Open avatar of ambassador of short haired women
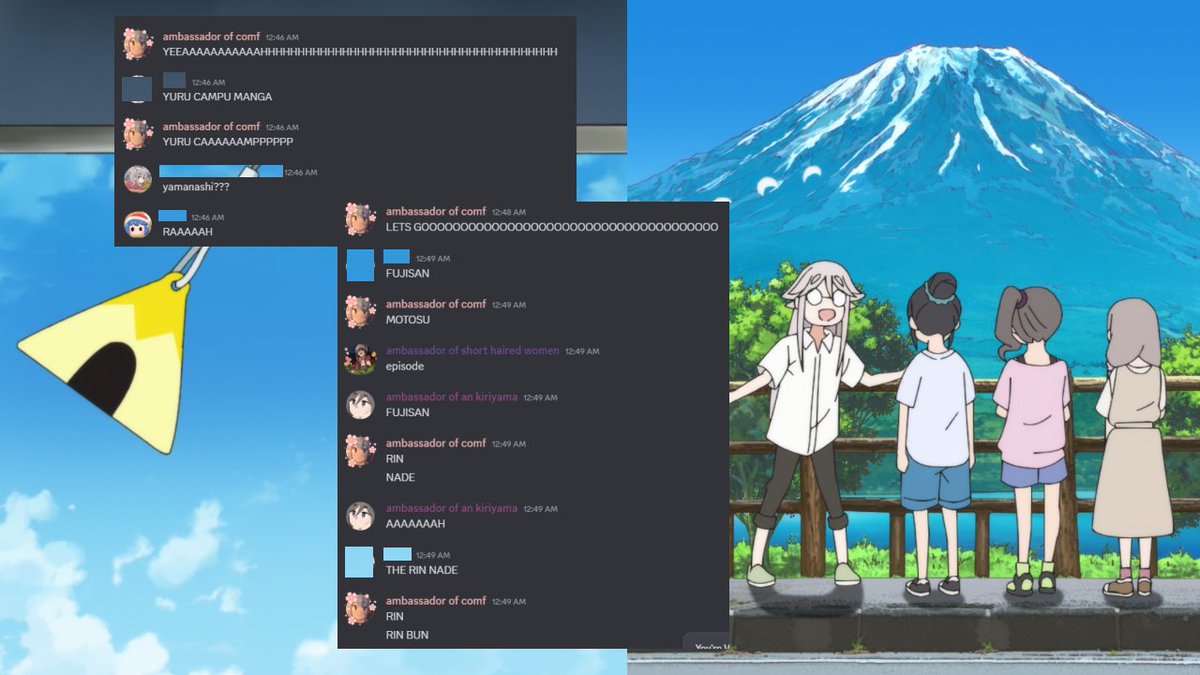The image size is (1200, 675). (x=360, y=358)
